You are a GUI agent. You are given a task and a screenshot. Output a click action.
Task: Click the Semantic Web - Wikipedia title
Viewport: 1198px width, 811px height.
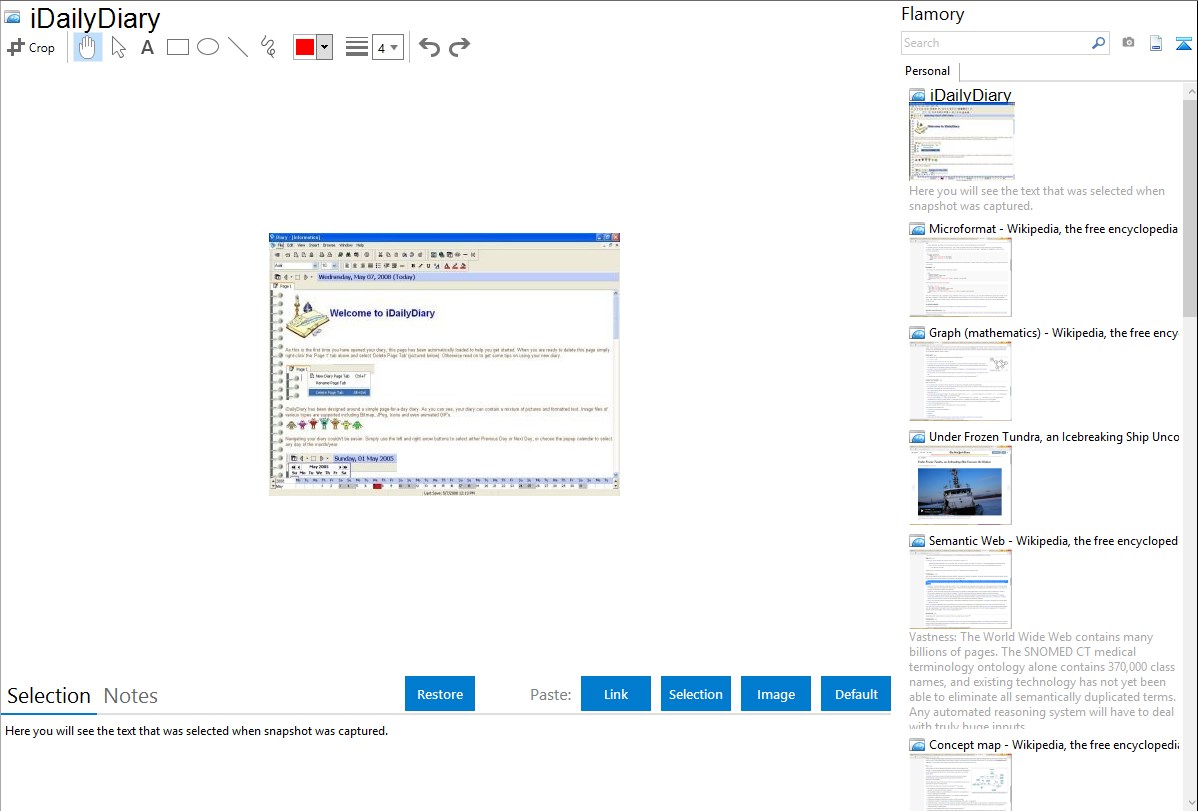click(1053, 540)
